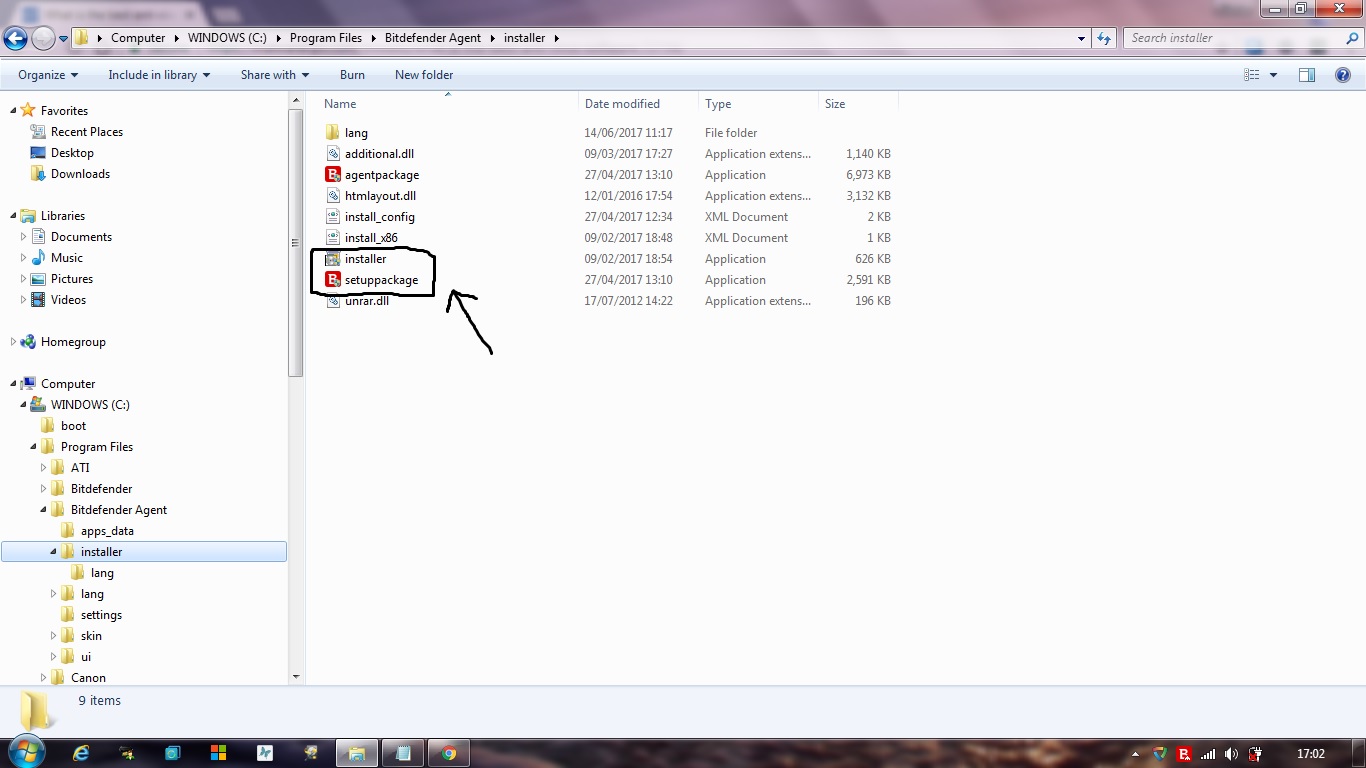Click the network signal tray icon
The width and height of the screenshot is (1366, 768).
point(1208,754)
